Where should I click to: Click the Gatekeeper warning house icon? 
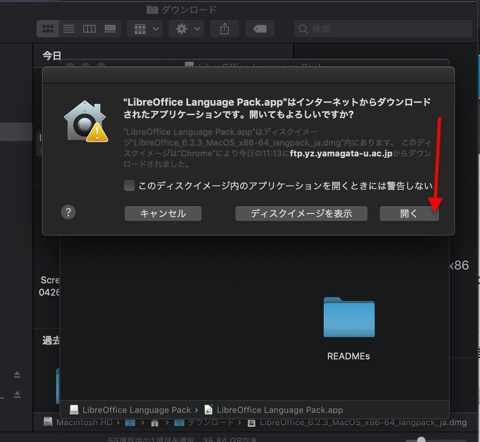tap(86, 121)
